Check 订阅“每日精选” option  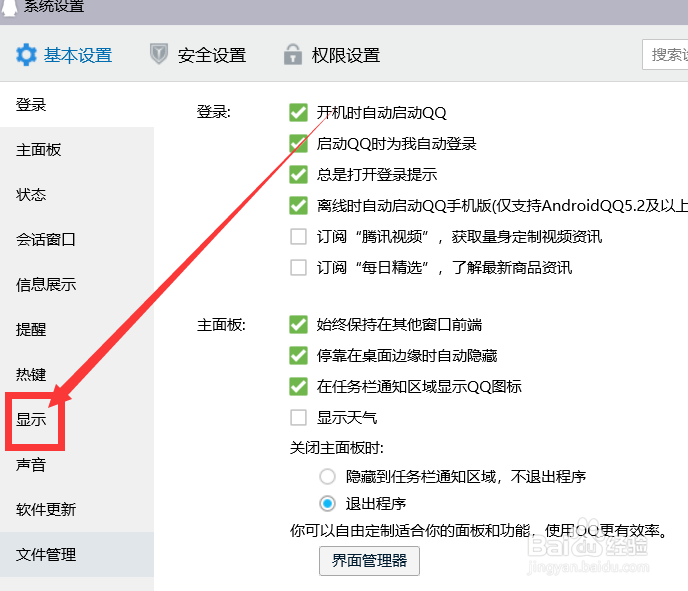tap(298, 267)
